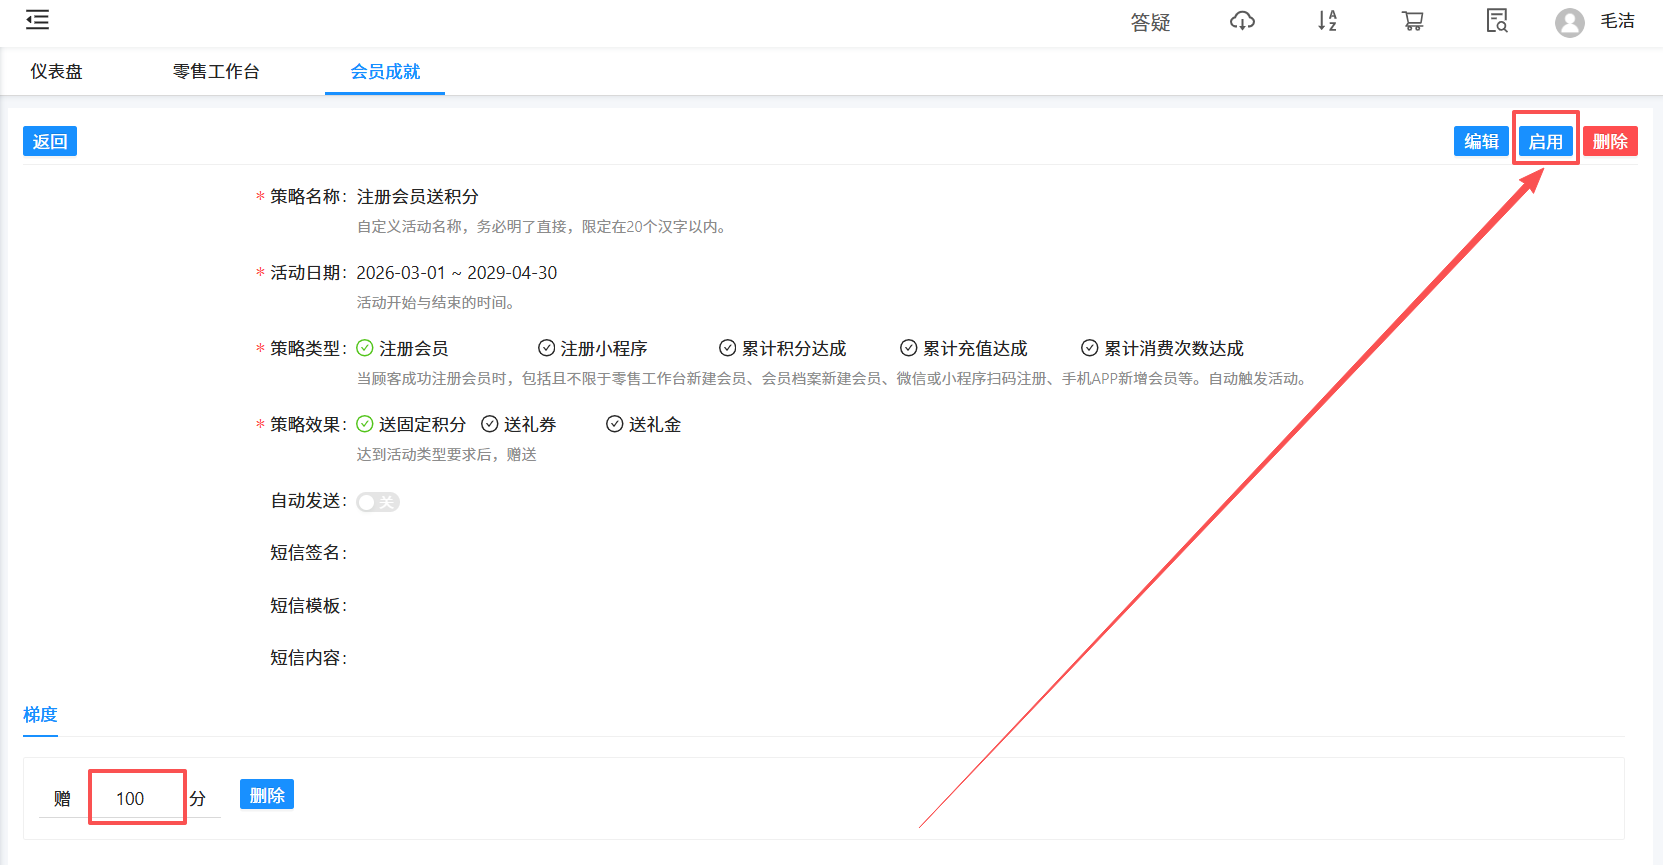Open the 毛洁 user account menu
Screen dimensions: 1663x865
(1617, 21)
